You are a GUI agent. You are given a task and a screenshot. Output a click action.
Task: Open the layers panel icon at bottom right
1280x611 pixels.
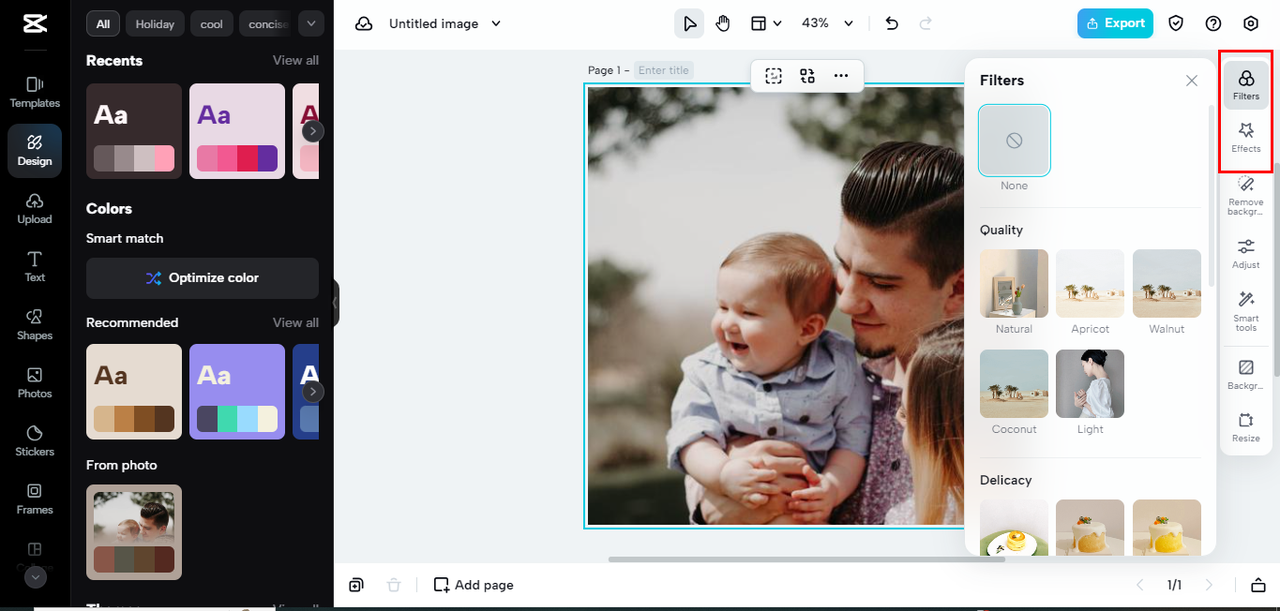click(1258, 585)
